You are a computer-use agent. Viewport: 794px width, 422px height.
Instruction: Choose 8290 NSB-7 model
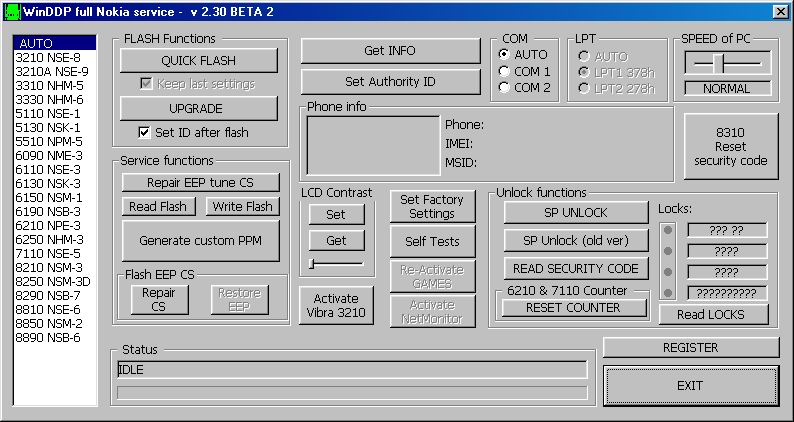coord(55,296)
